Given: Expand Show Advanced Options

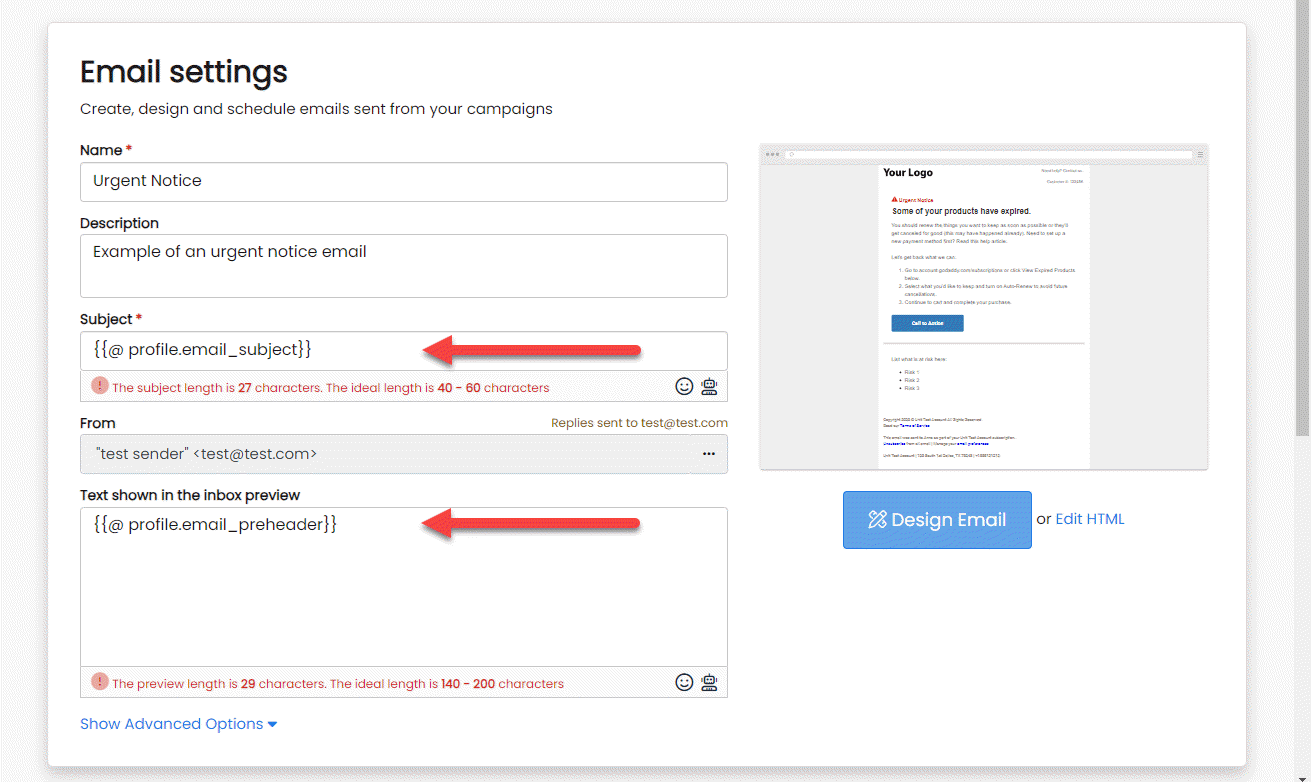Looking at the screenshot, I should (x=178, y=724).
